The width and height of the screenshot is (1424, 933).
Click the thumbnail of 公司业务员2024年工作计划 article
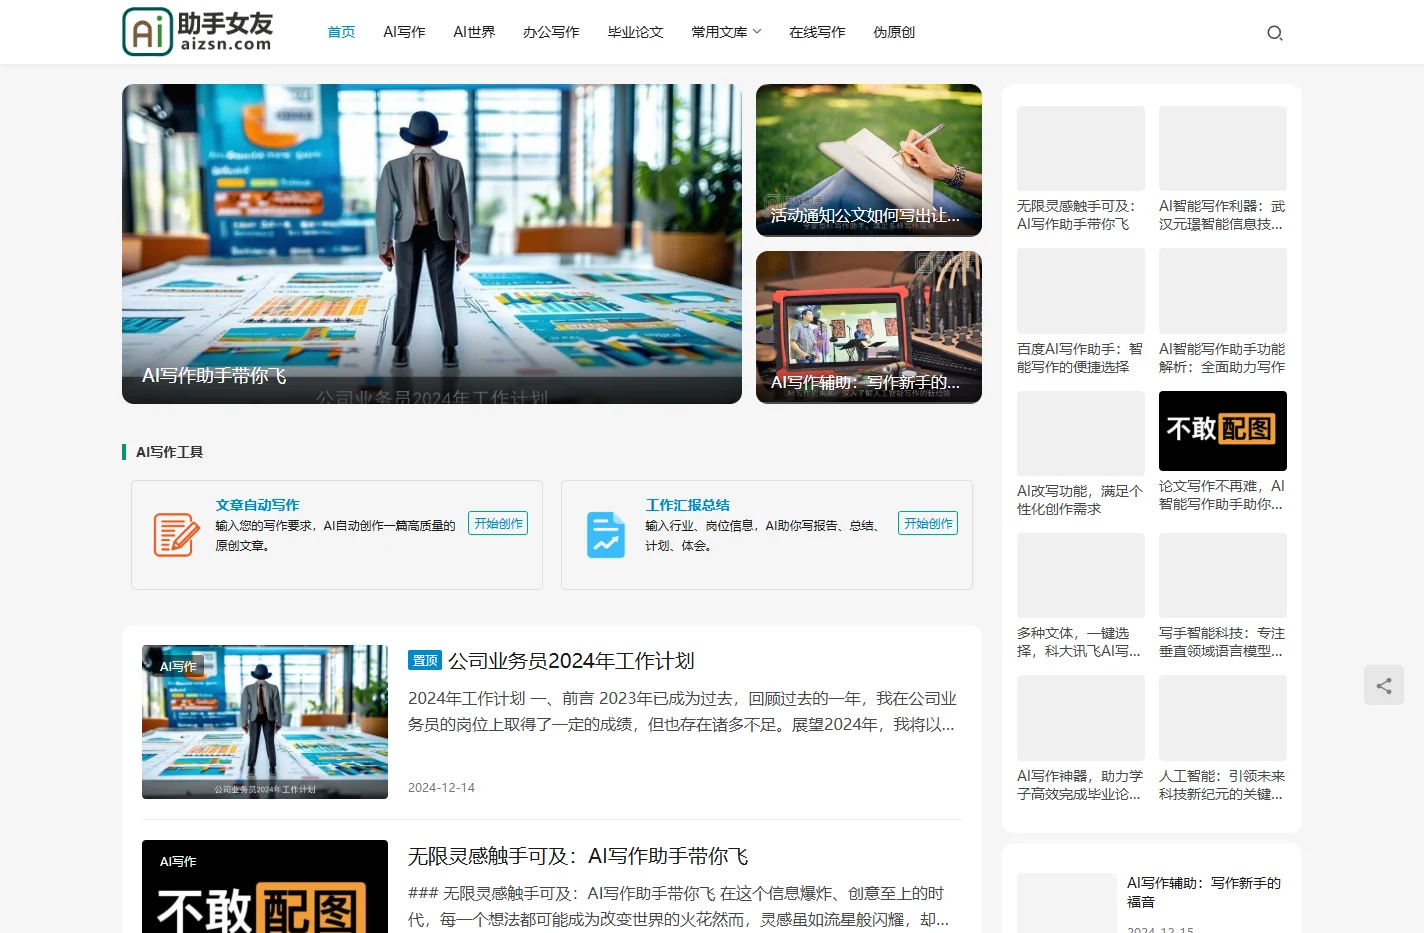pyautogui.click(x=265, y=722)
